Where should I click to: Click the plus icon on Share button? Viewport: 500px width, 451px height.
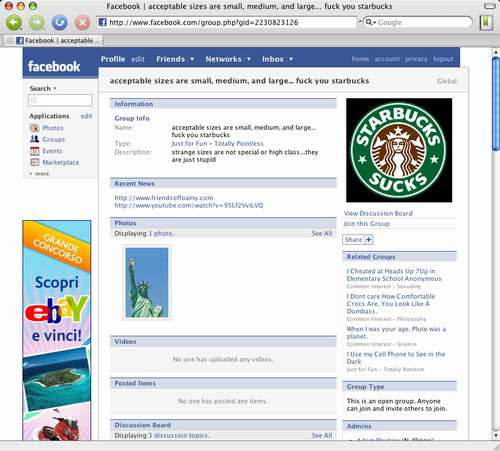(x=368, y=240)
